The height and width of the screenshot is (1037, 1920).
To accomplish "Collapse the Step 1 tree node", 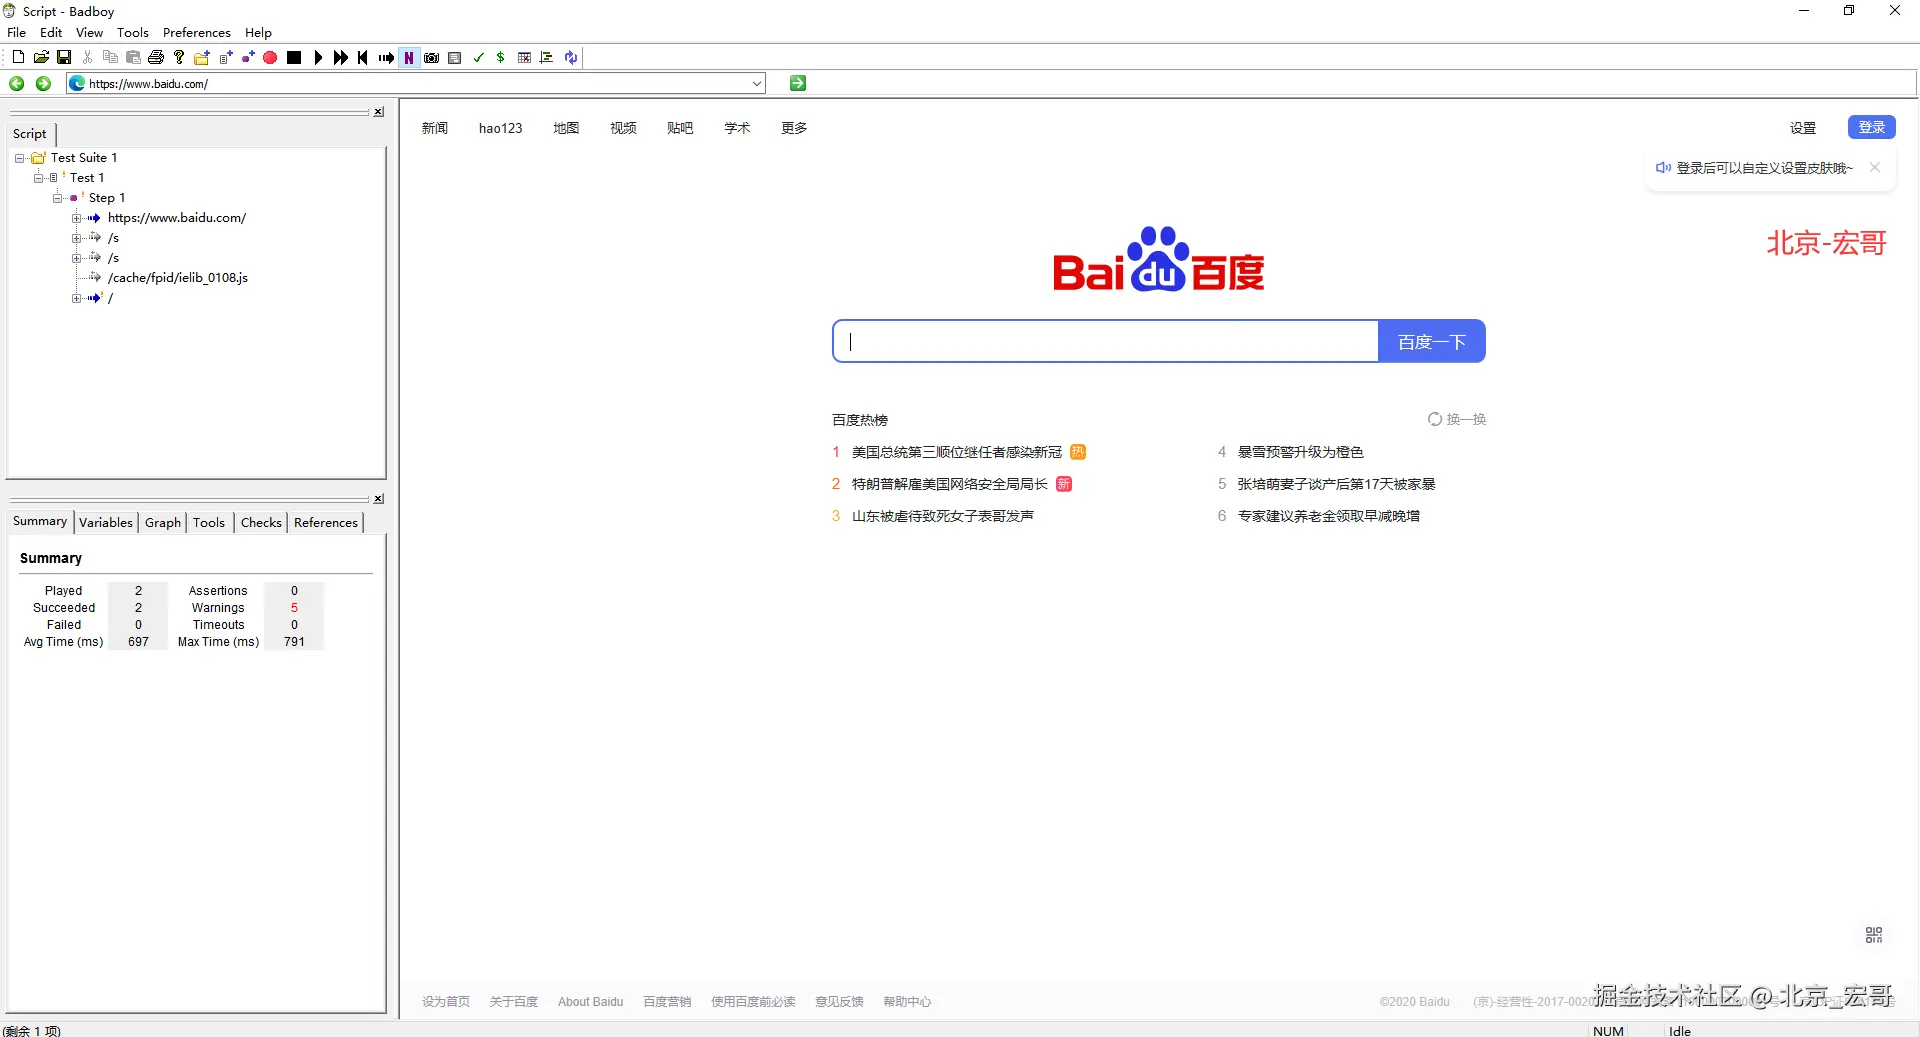I will (58, 198).
